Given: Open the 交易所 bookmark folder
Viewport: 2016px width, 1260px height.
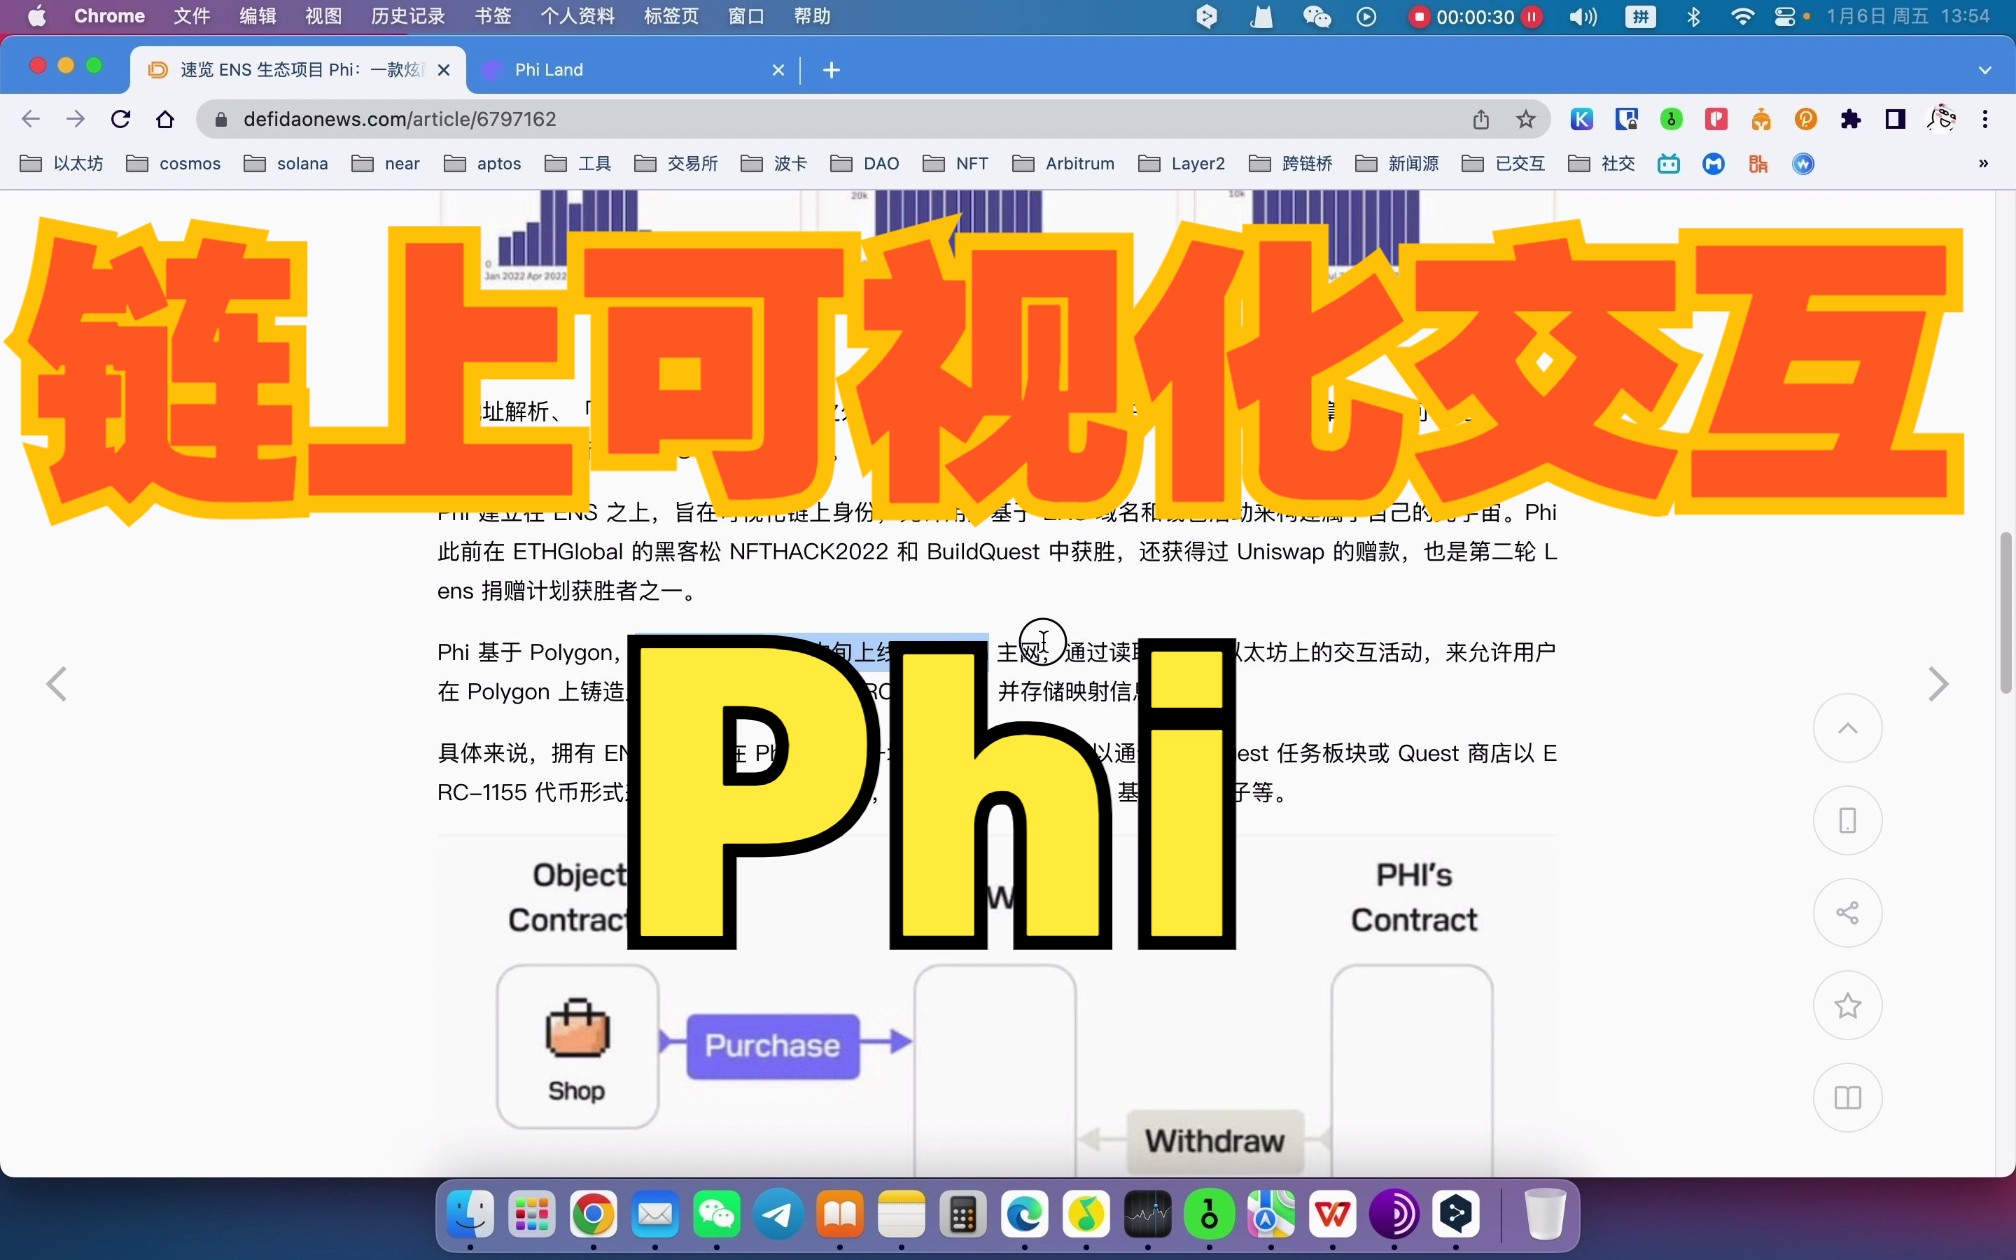Looking at the screenshot, I should click(x=676, y=163).
